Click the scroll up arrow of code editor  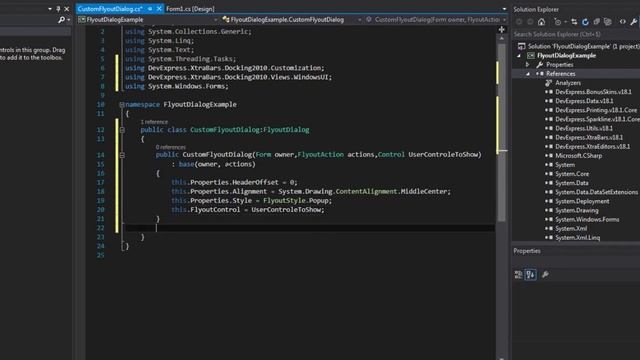(x=502, y=38)
